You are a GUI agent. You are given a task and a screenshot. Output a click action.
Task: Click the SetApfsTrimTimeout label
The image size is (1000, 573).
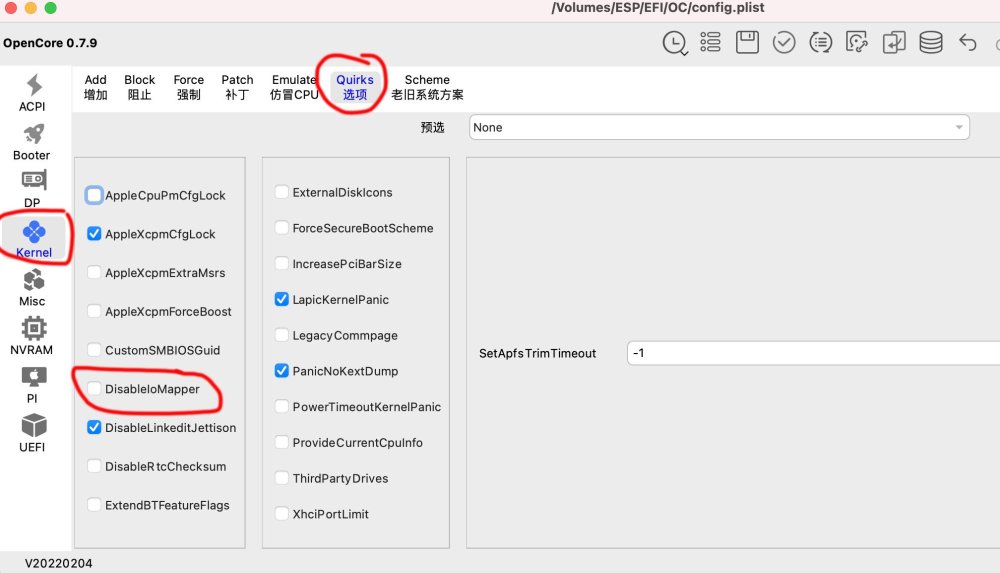pyautogui.click(x=538, y=353)
